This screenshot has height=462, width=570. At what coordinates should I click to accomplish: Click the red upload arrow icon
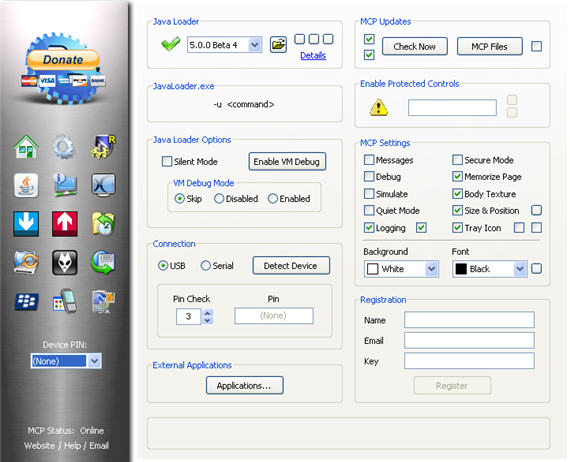[x=64, y=224]
